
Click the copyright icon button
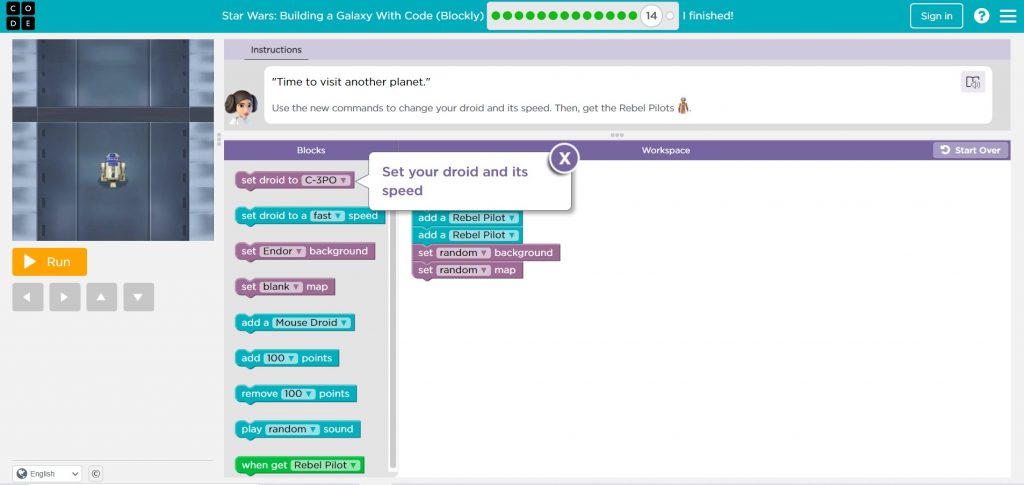[95, 474]
